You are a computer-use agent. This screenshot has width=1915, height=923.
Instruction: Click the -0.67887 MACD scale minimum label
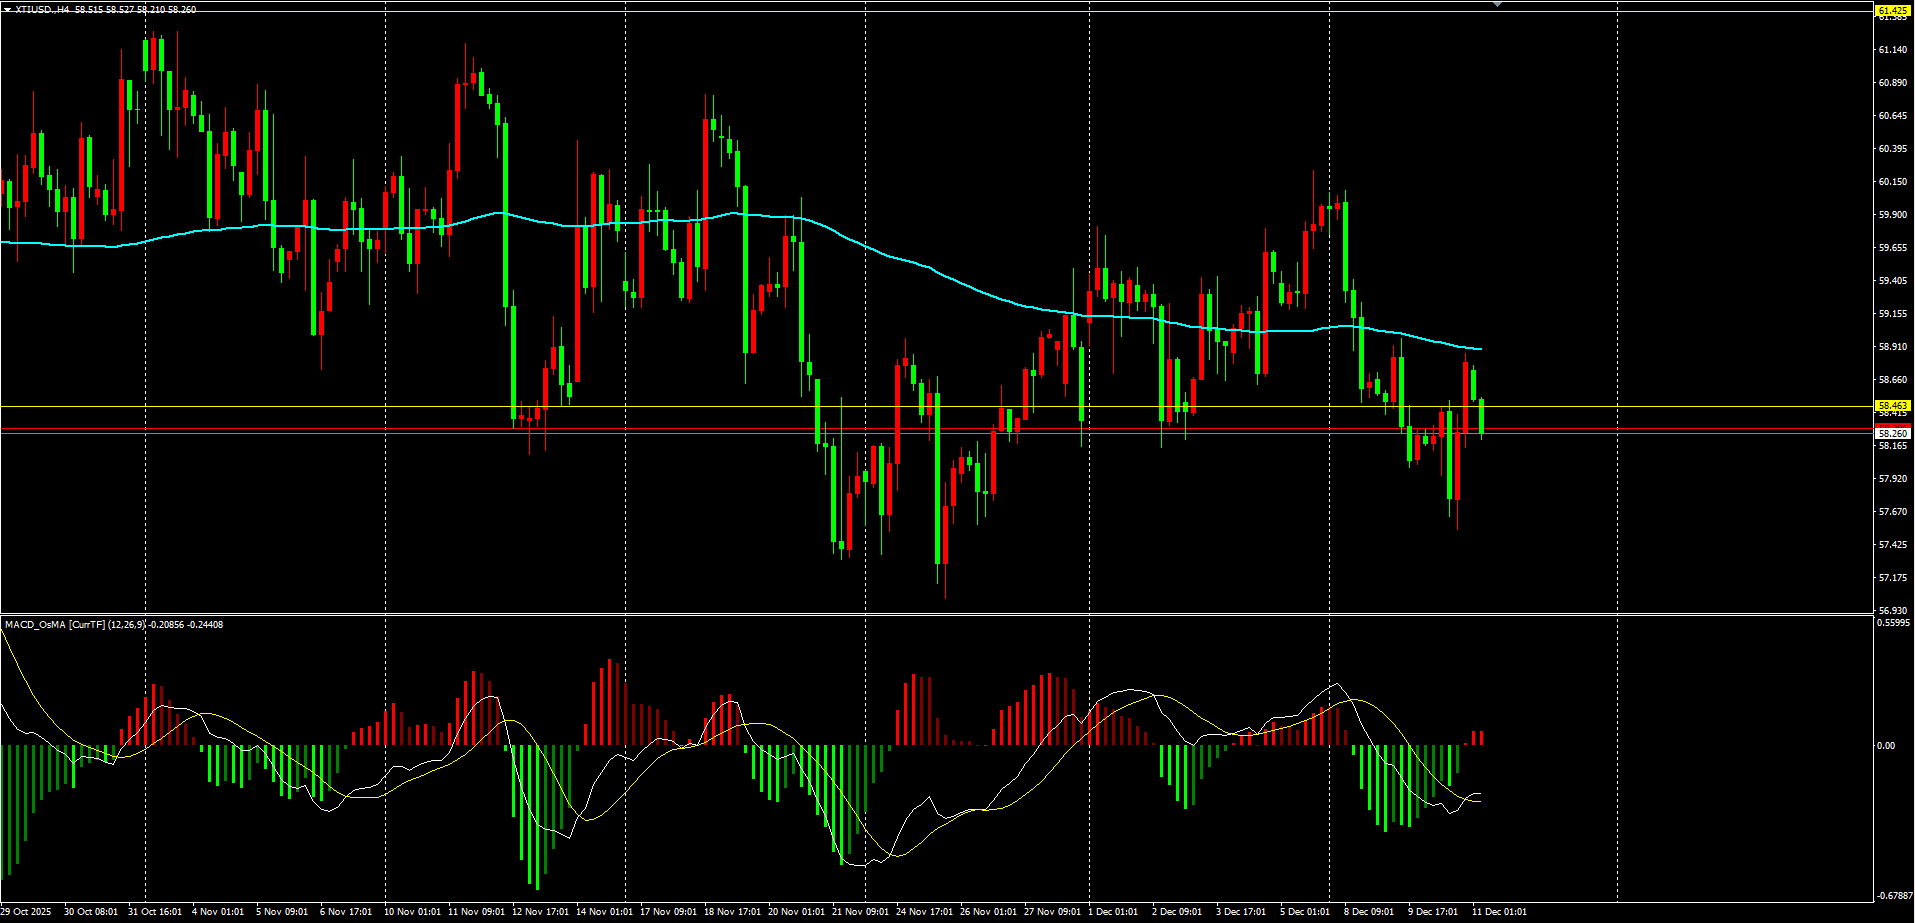[1893, 896]
